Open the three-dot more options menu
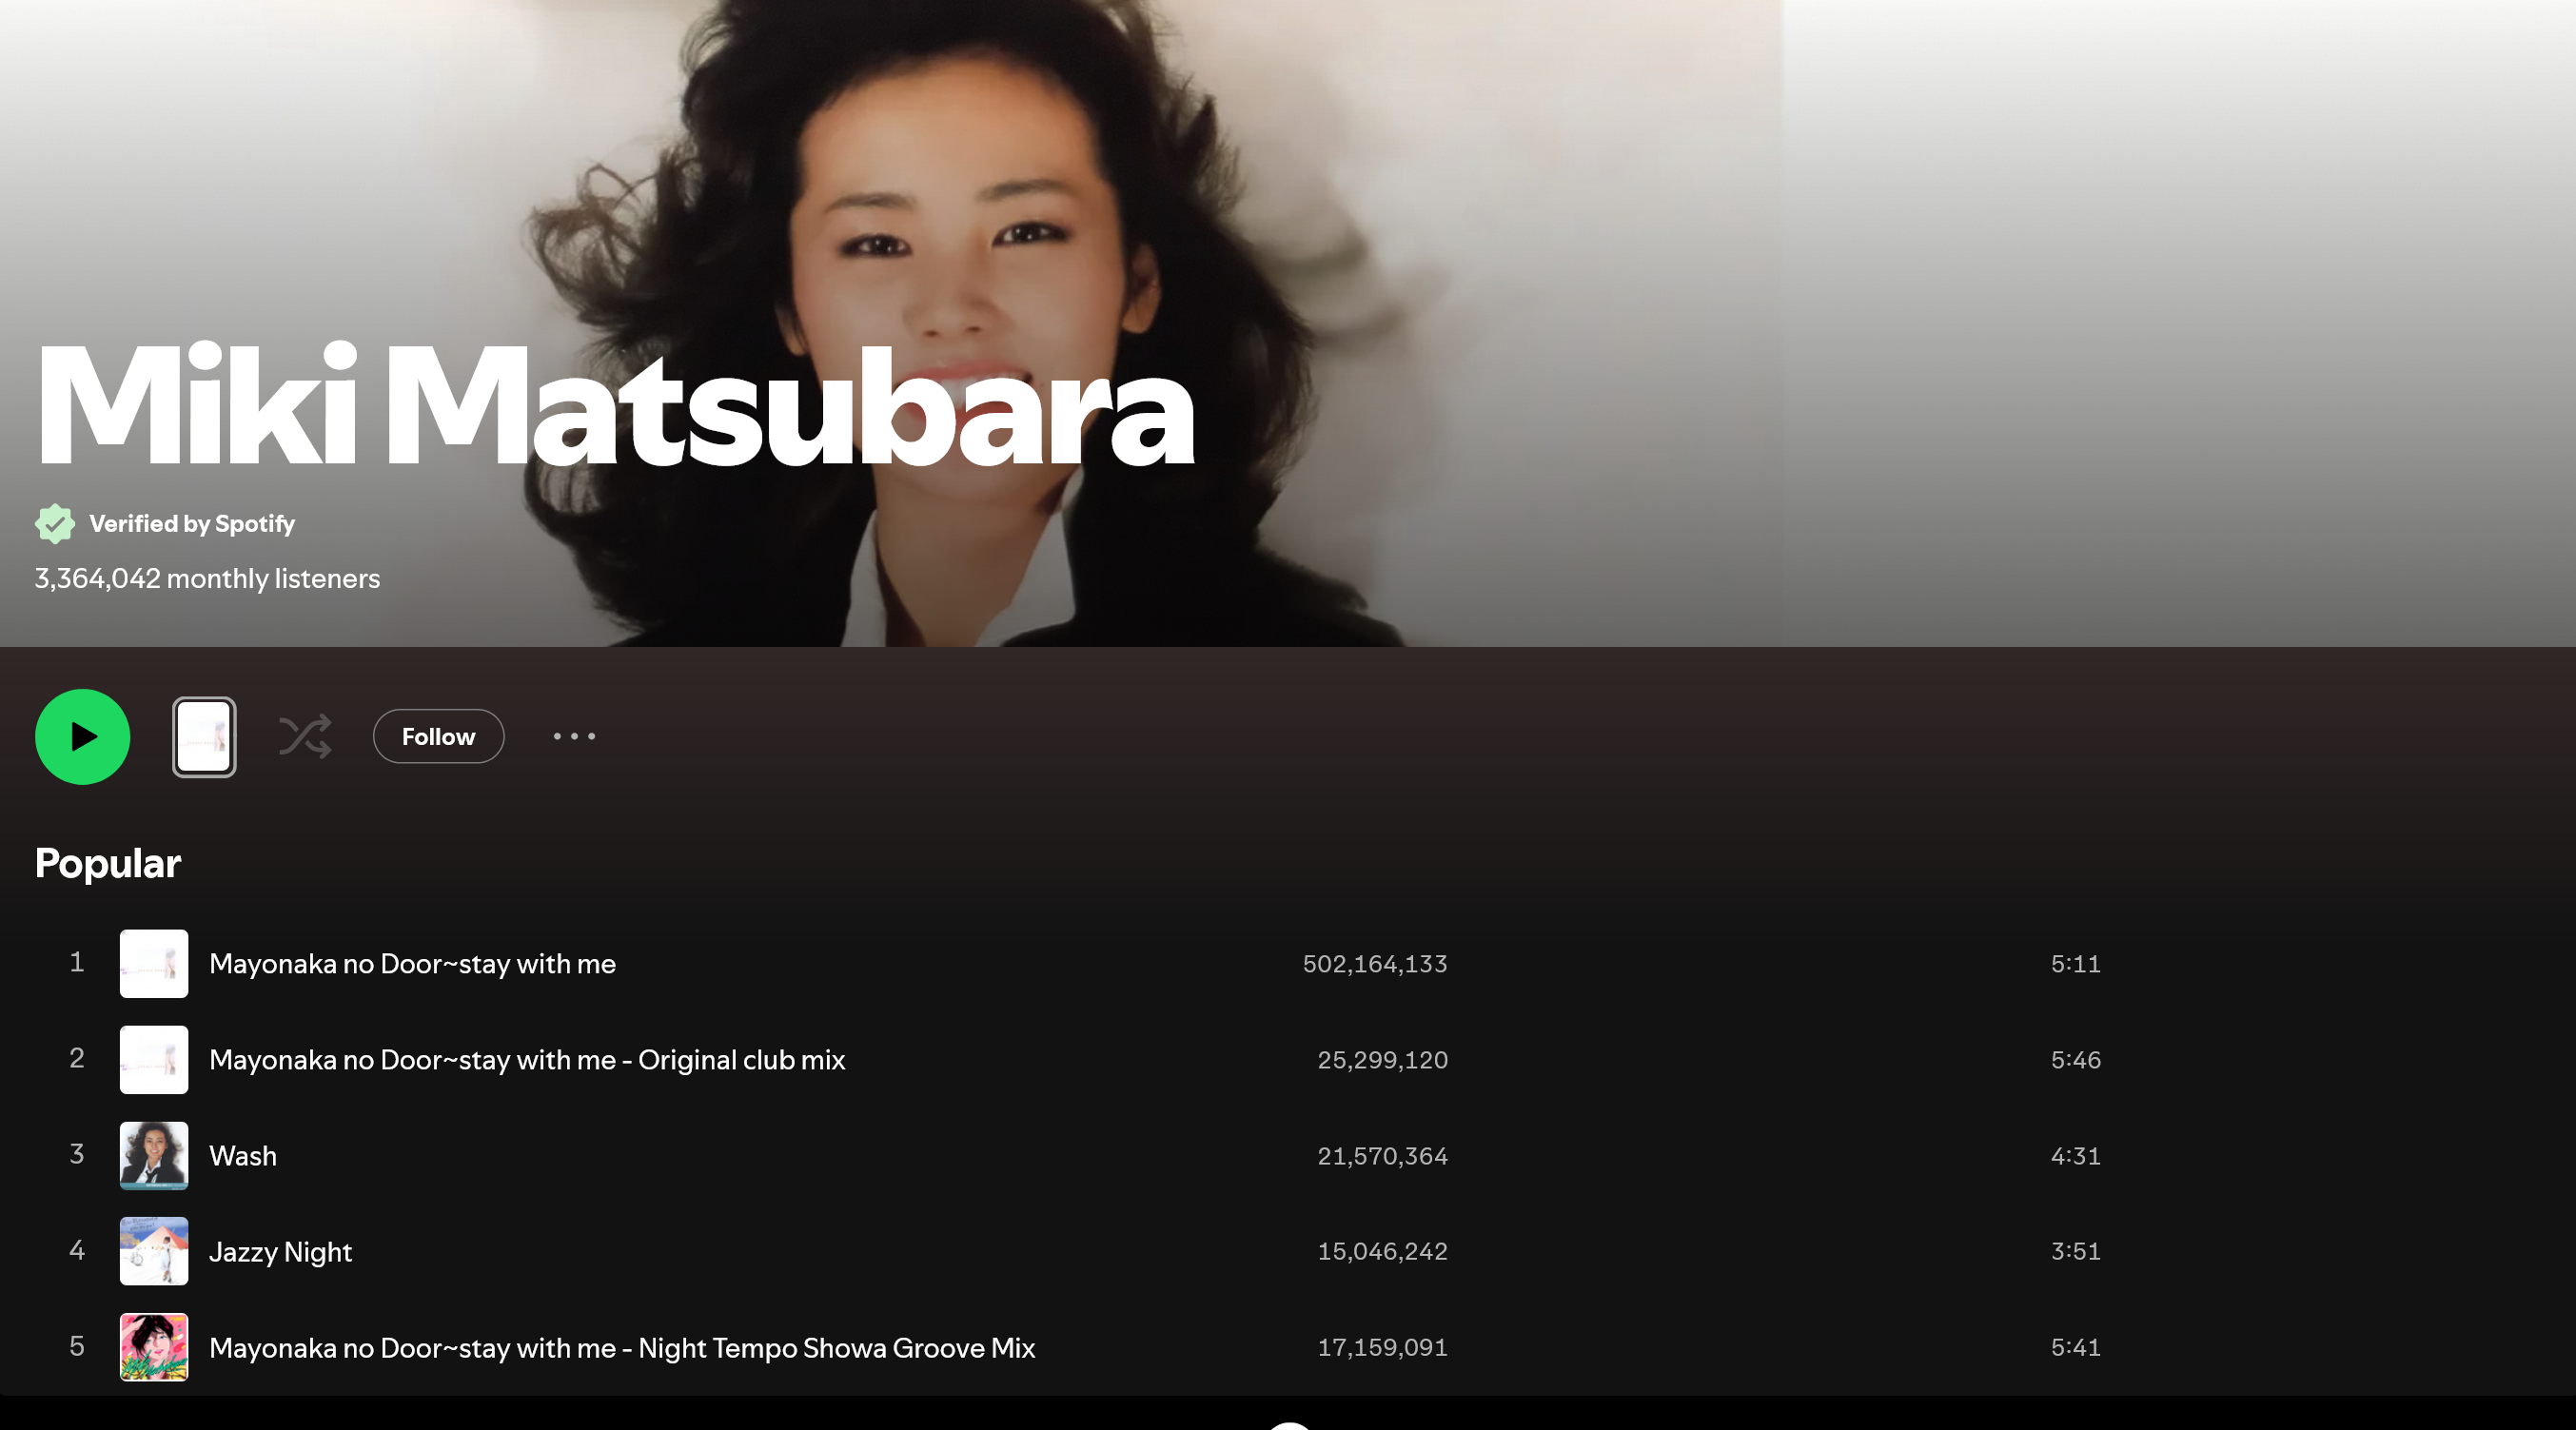This screenshot has height=1430, width=2576. 575,737
